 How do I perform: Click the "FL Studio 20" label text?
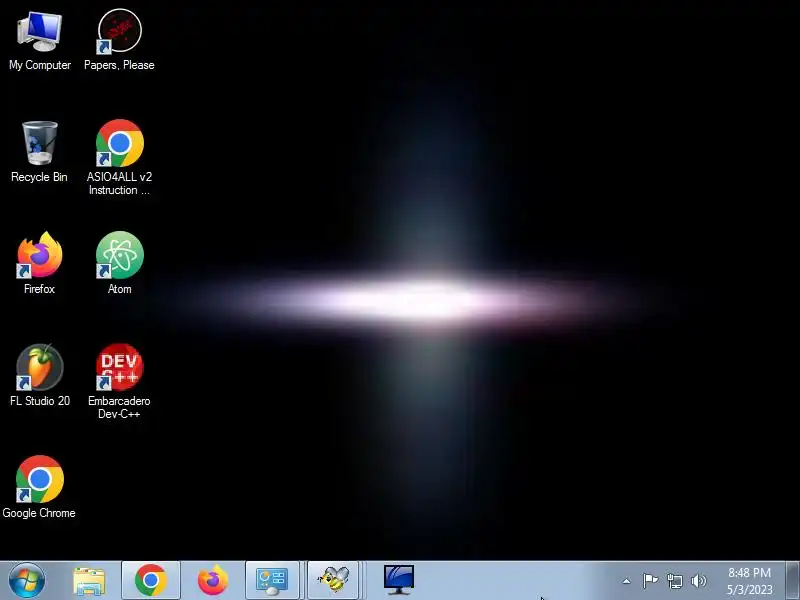tap(40, 401)
